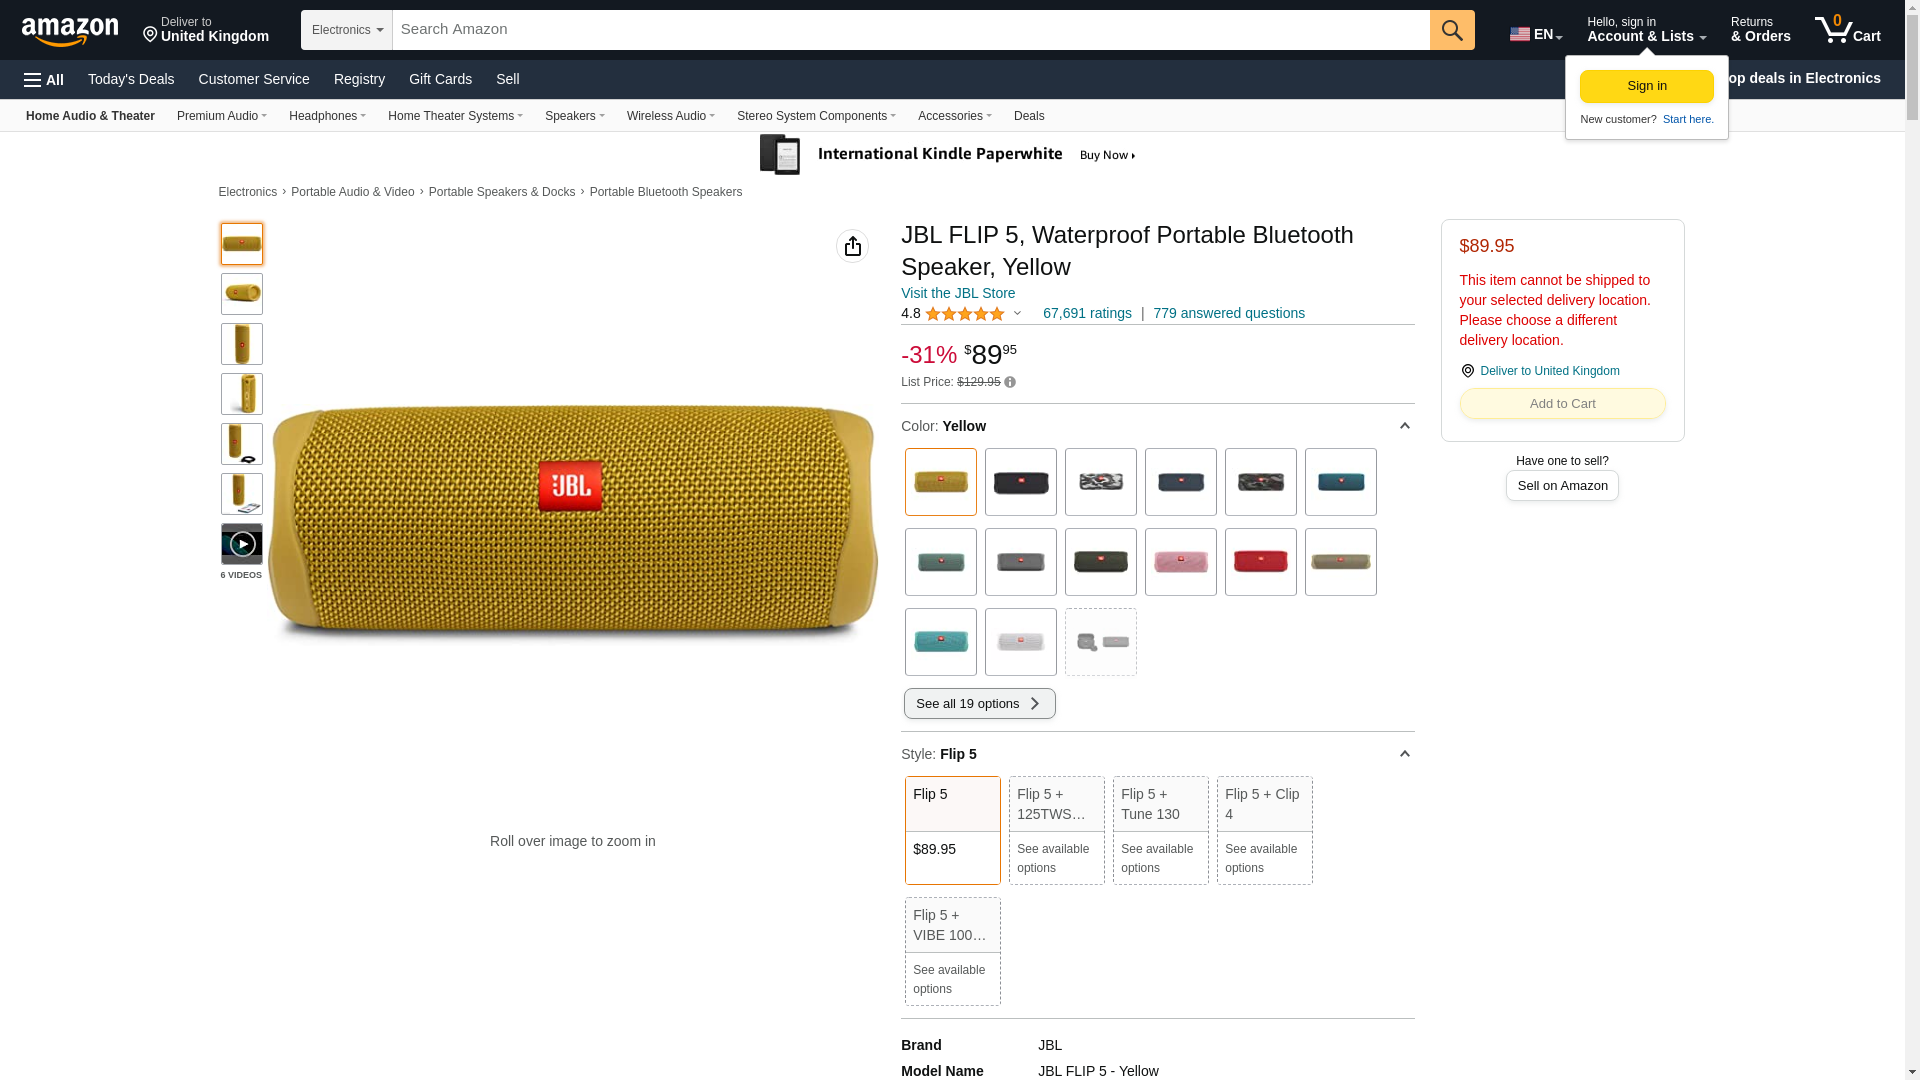Screen dimensions: 1920x1080
Task: Select the Flip 5 + Clip 4 style
Action: tap(1264, 830)
